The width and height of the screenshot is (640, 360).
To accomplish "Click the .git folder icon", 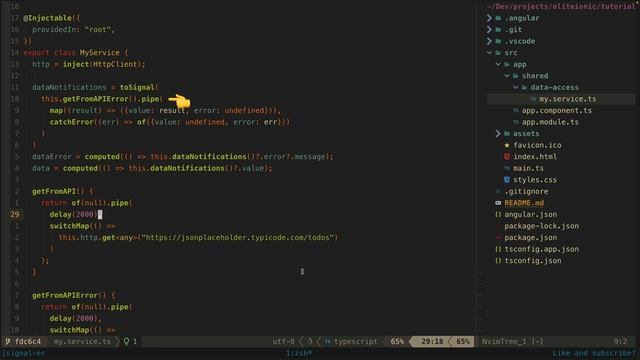I will [x=498, y=29].
